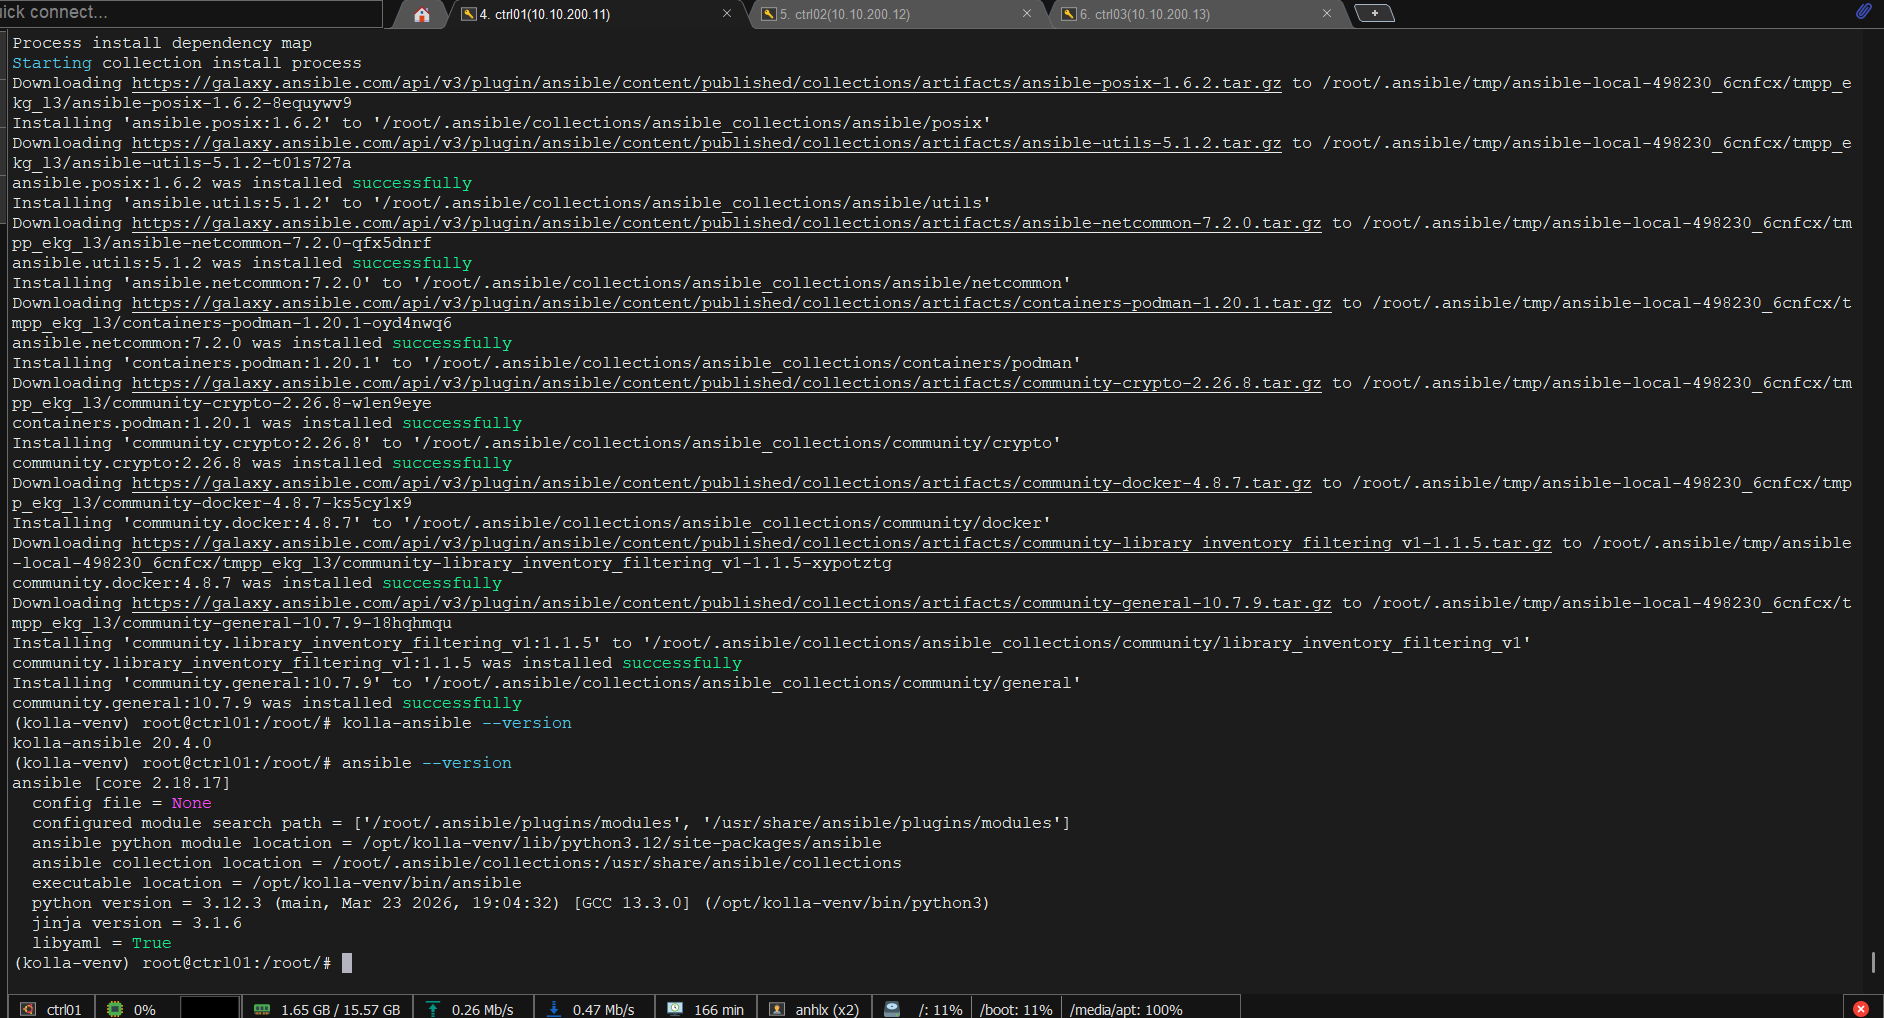
Task: Click 'ansible collection location' line
Action: click(467, 863)
